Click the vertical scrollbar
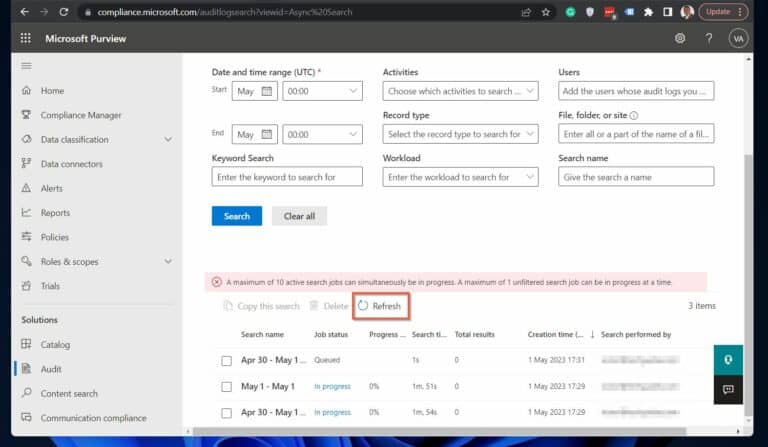Image resolution: width=768 pixels, height=447 pixels. pyautogui.click(x=748, y=284)
